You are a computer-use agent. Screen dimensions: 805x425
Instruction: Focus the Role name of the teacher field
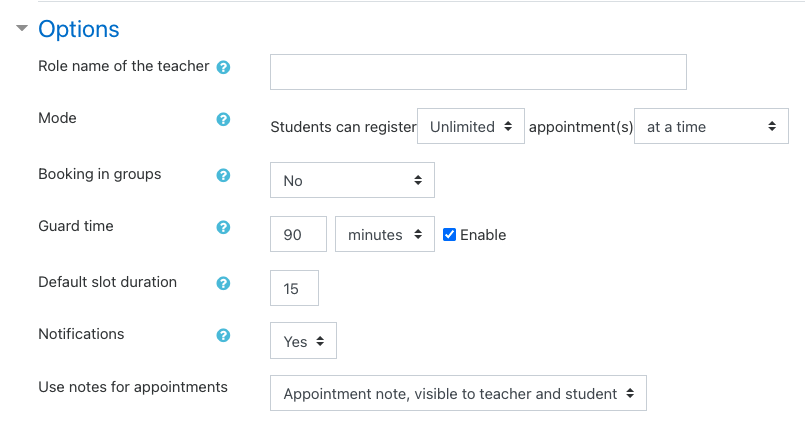pos(478,72)
